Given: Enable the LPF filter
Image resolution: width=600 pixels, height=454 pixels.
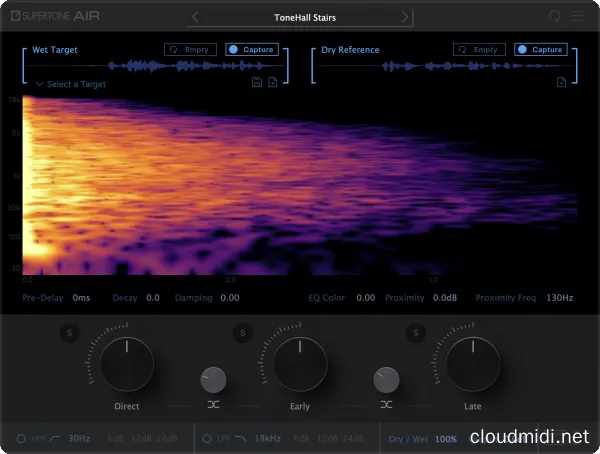Looking at the screenshot, I should [207, 439].
